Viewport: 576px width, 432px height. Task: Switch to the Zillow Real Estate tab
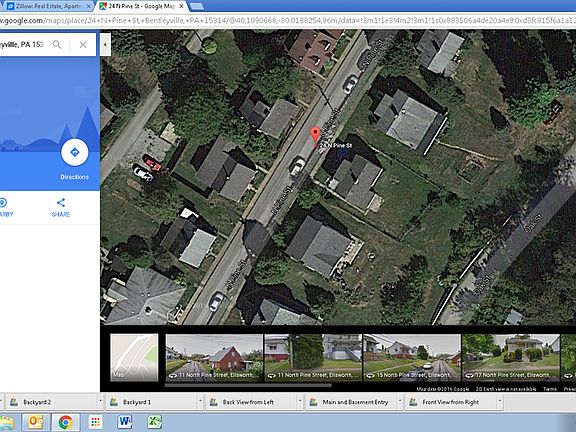tap(48, 6)
